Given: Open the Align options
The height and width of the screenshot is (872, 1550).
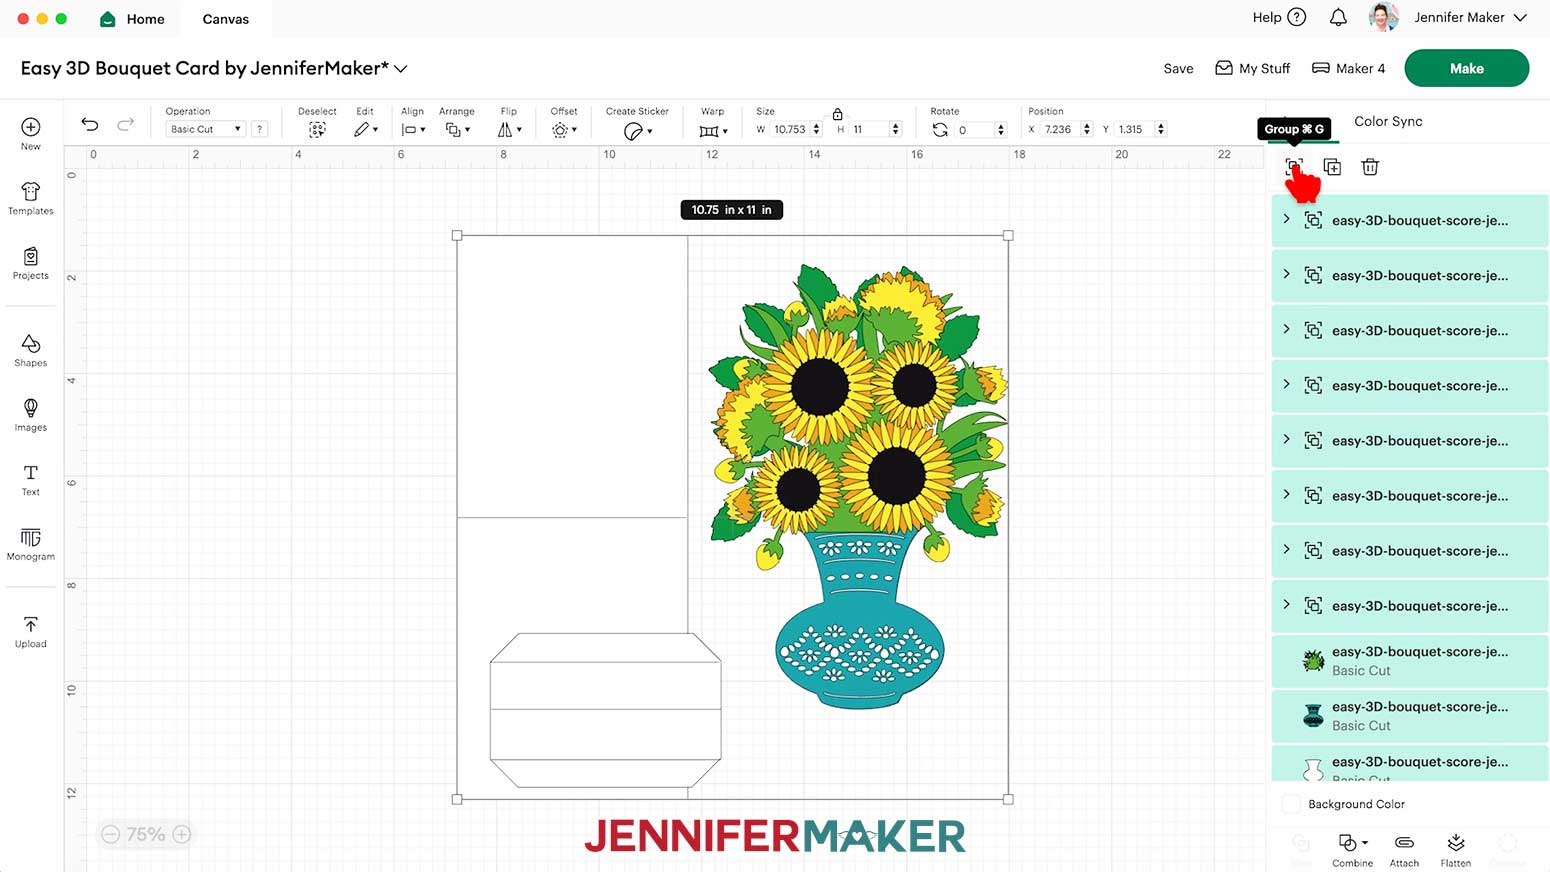Looking at the screenshot, I should [x=413, y=130].
